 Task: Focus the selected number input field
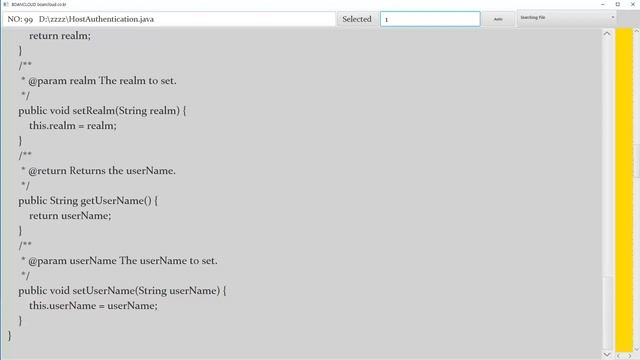pos(430,19)
